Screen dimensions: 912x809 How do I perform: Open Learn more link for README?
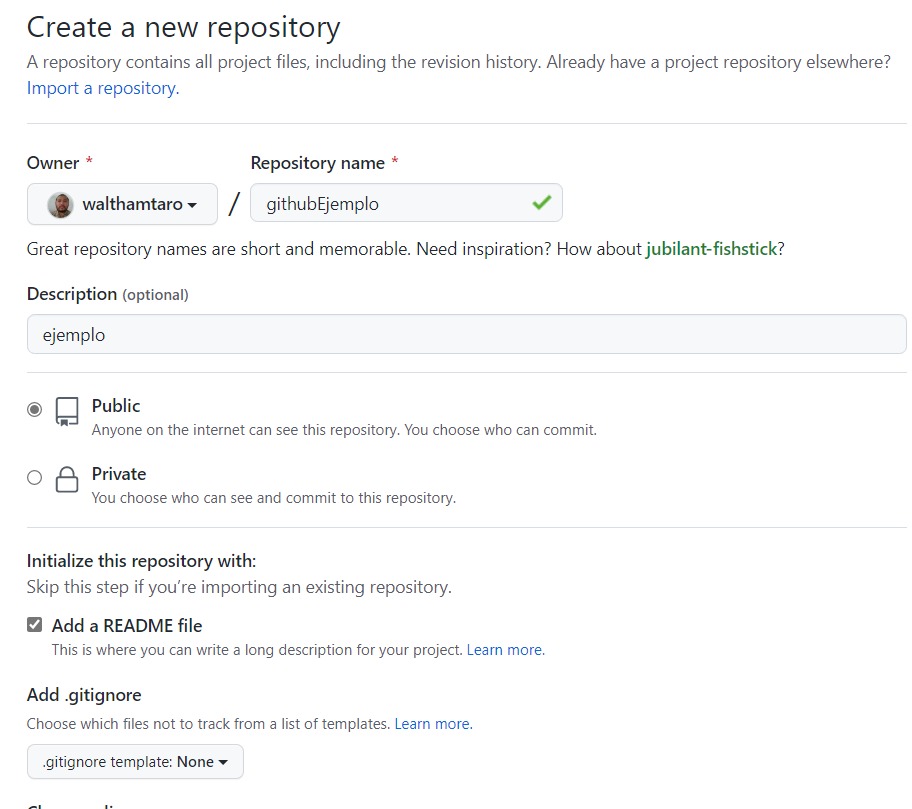(505, 650)
